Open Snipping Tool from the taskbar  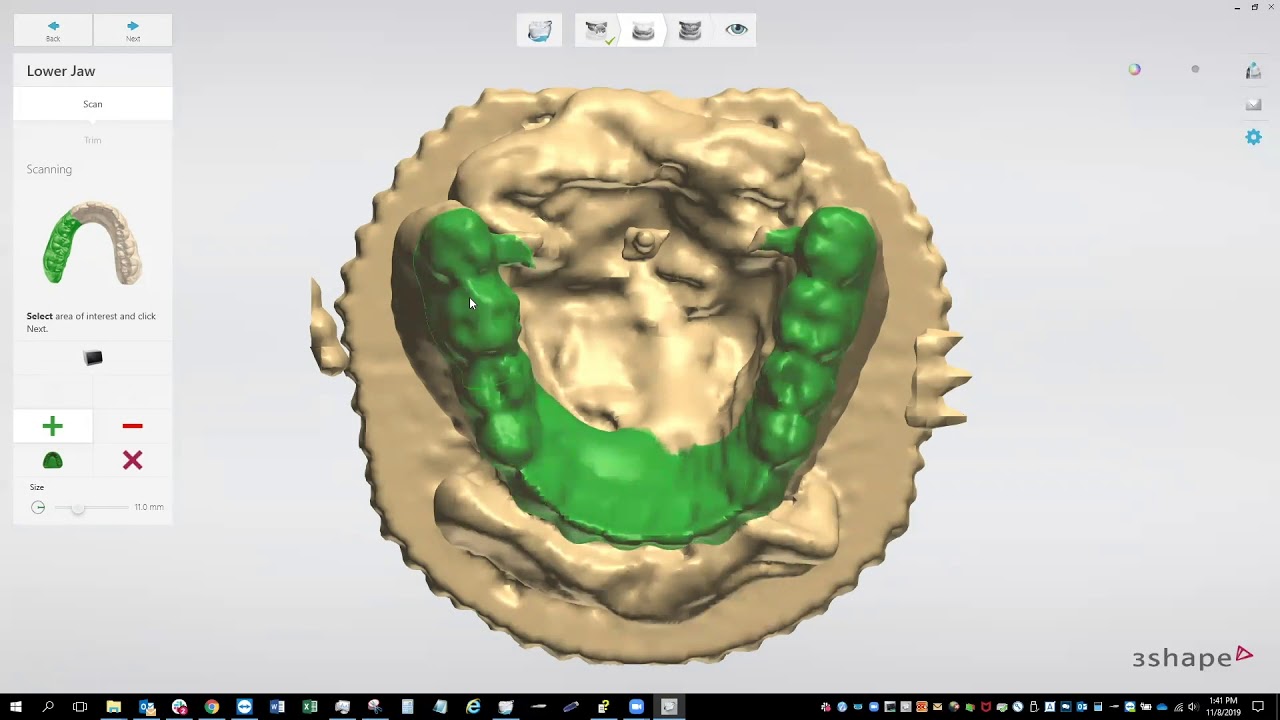[375, 707]
